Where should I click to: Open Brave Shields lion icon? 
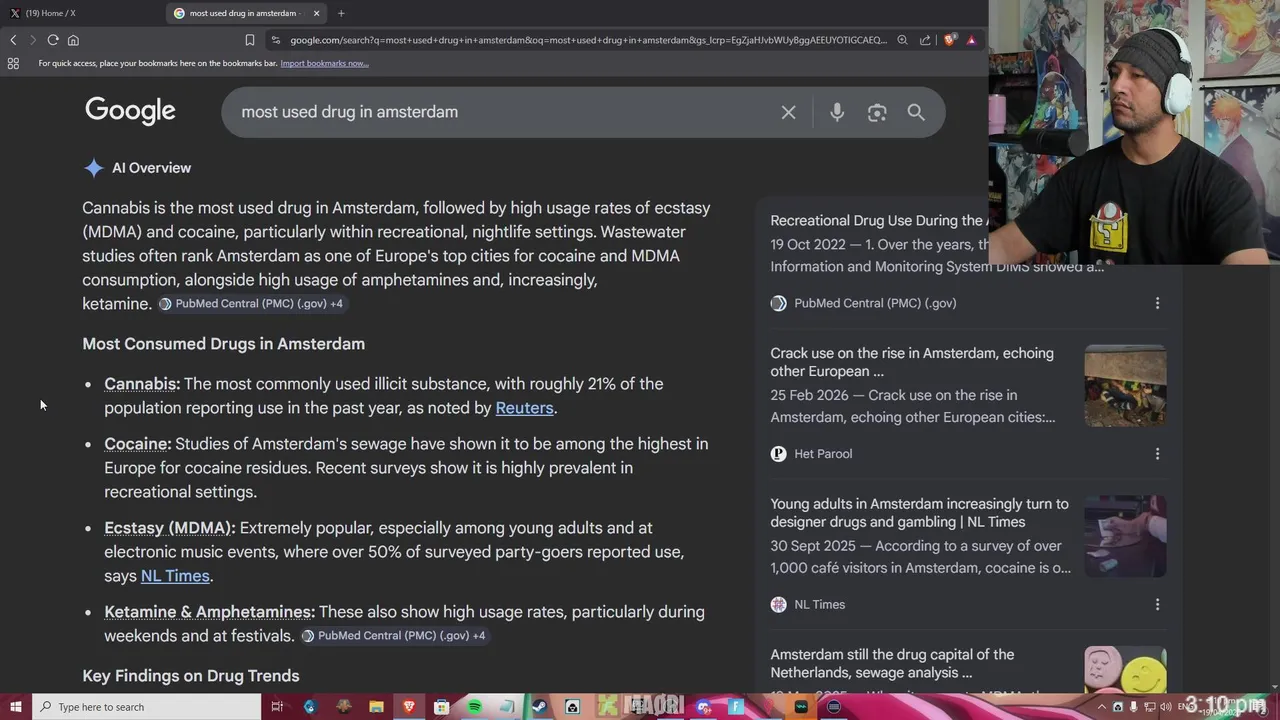pos(949,40)
